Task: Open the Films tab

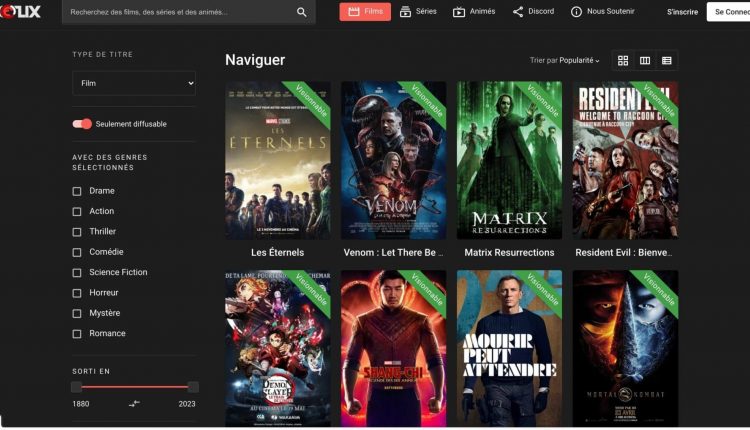Action: pyautogui.click(x=365, y=11)
